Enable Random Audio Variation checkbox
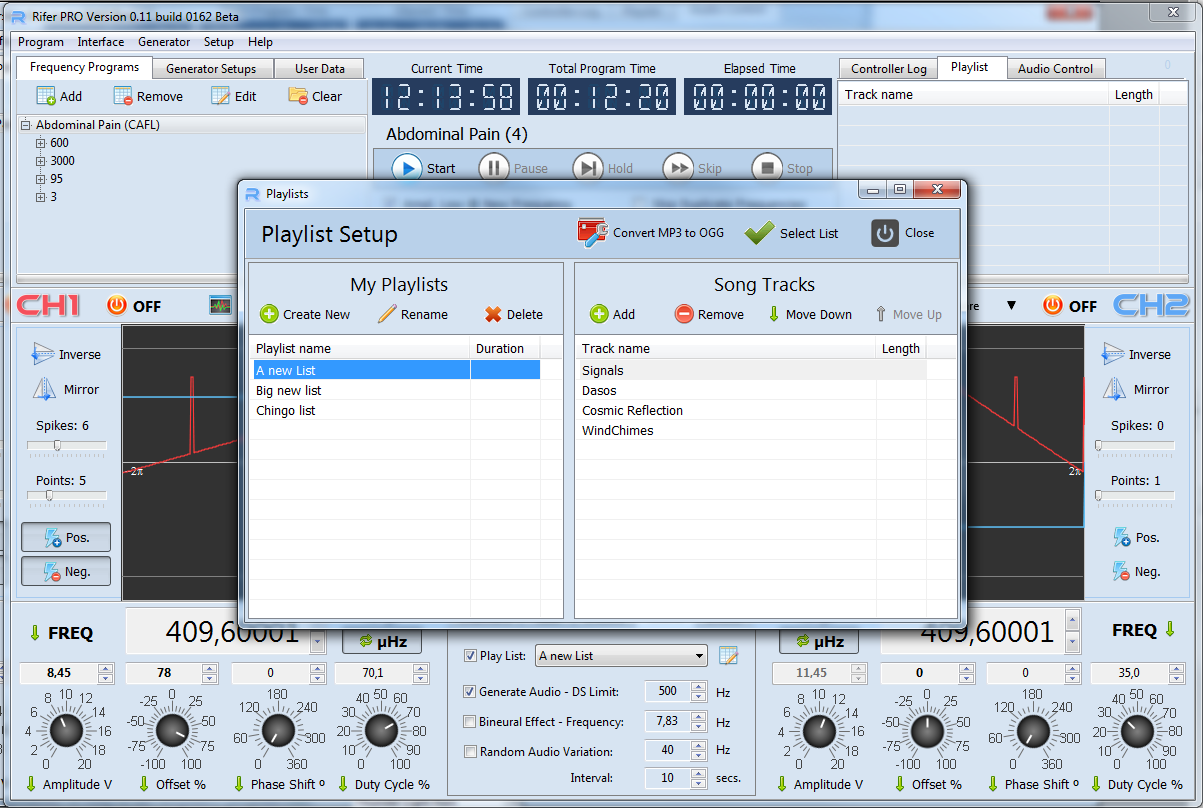 (471, 752)
